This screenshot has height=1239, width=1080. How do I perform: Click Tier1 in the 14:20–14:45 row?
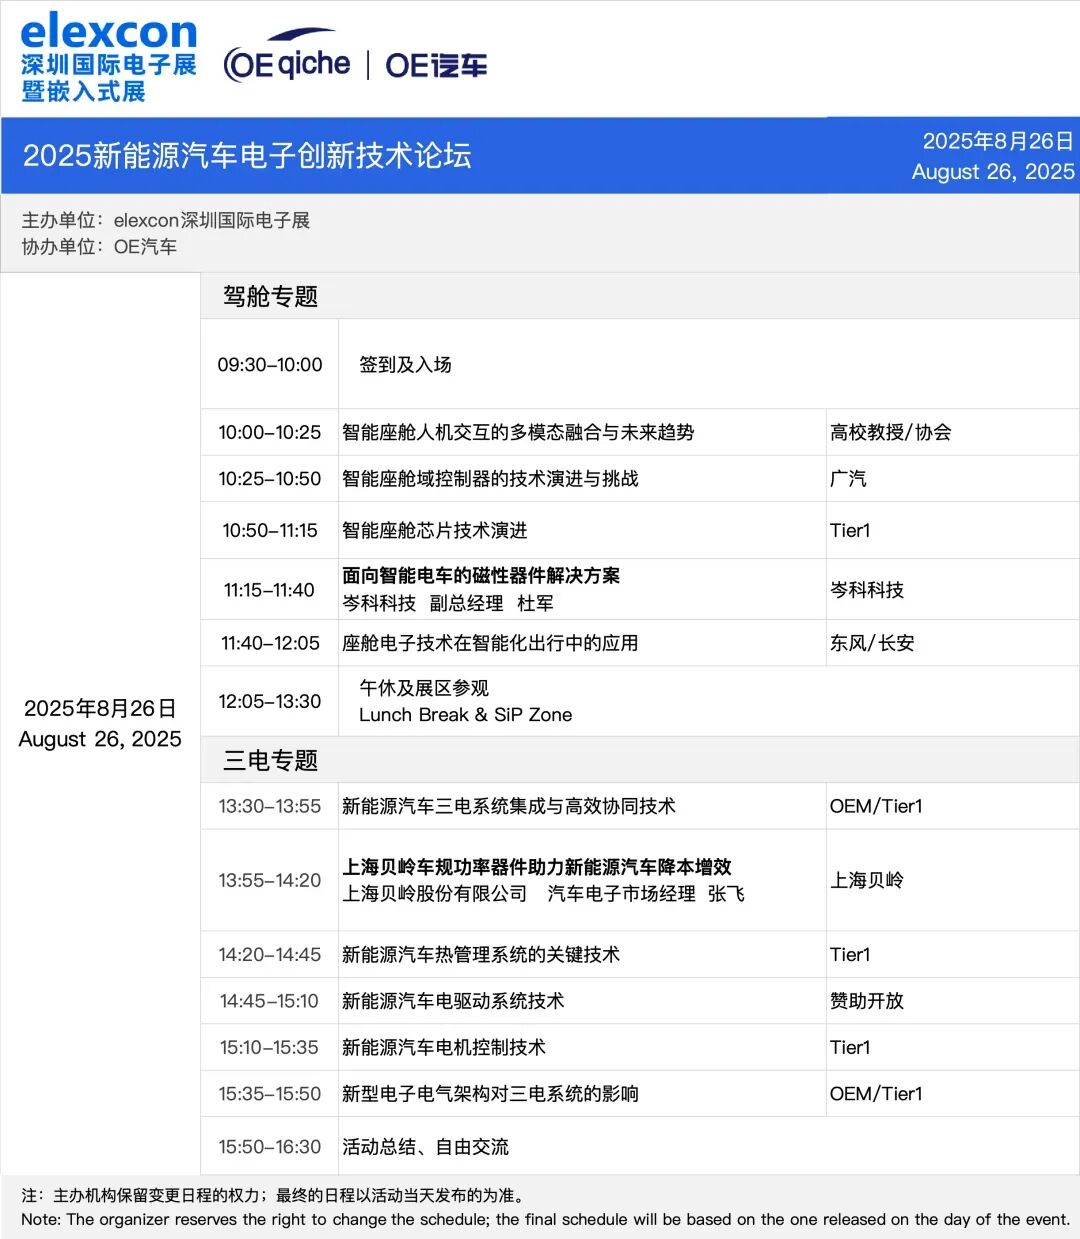click(x=850, y=955)
